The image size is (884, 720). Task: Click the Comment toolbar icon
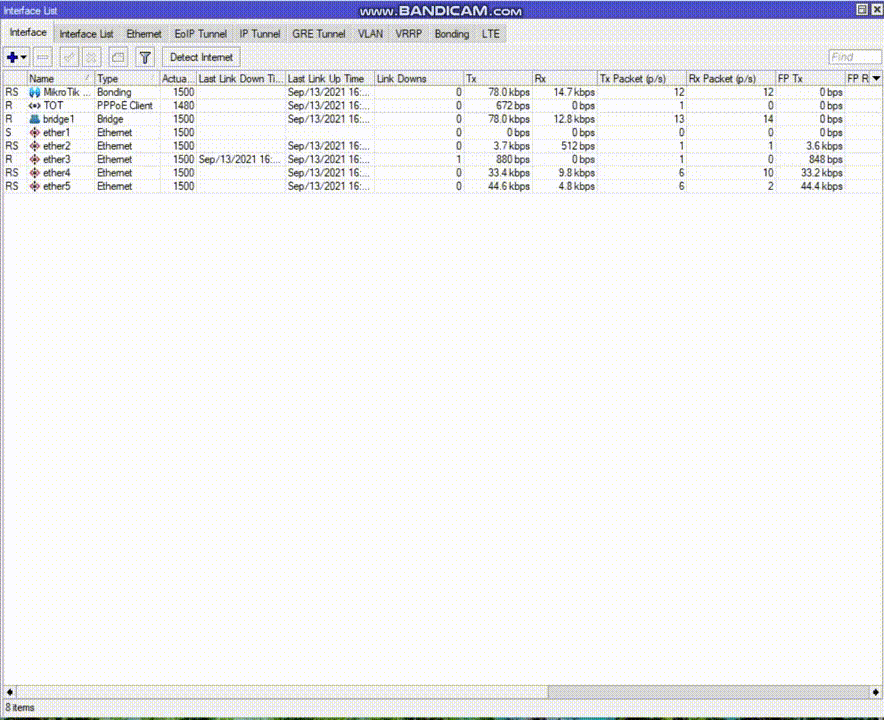(x=118, y=57)
